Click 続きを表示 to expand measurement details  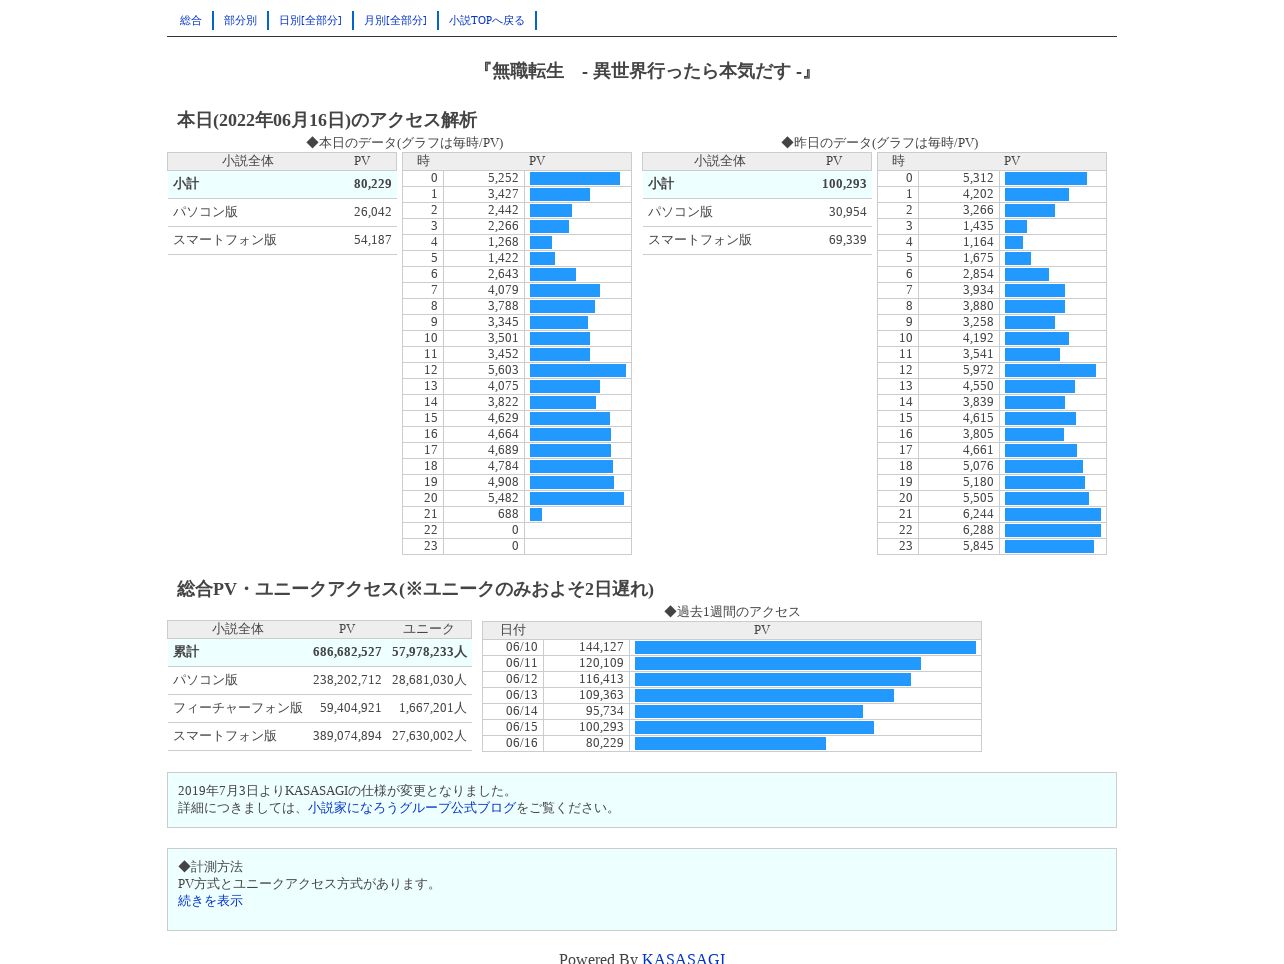[x=210, y=901]
